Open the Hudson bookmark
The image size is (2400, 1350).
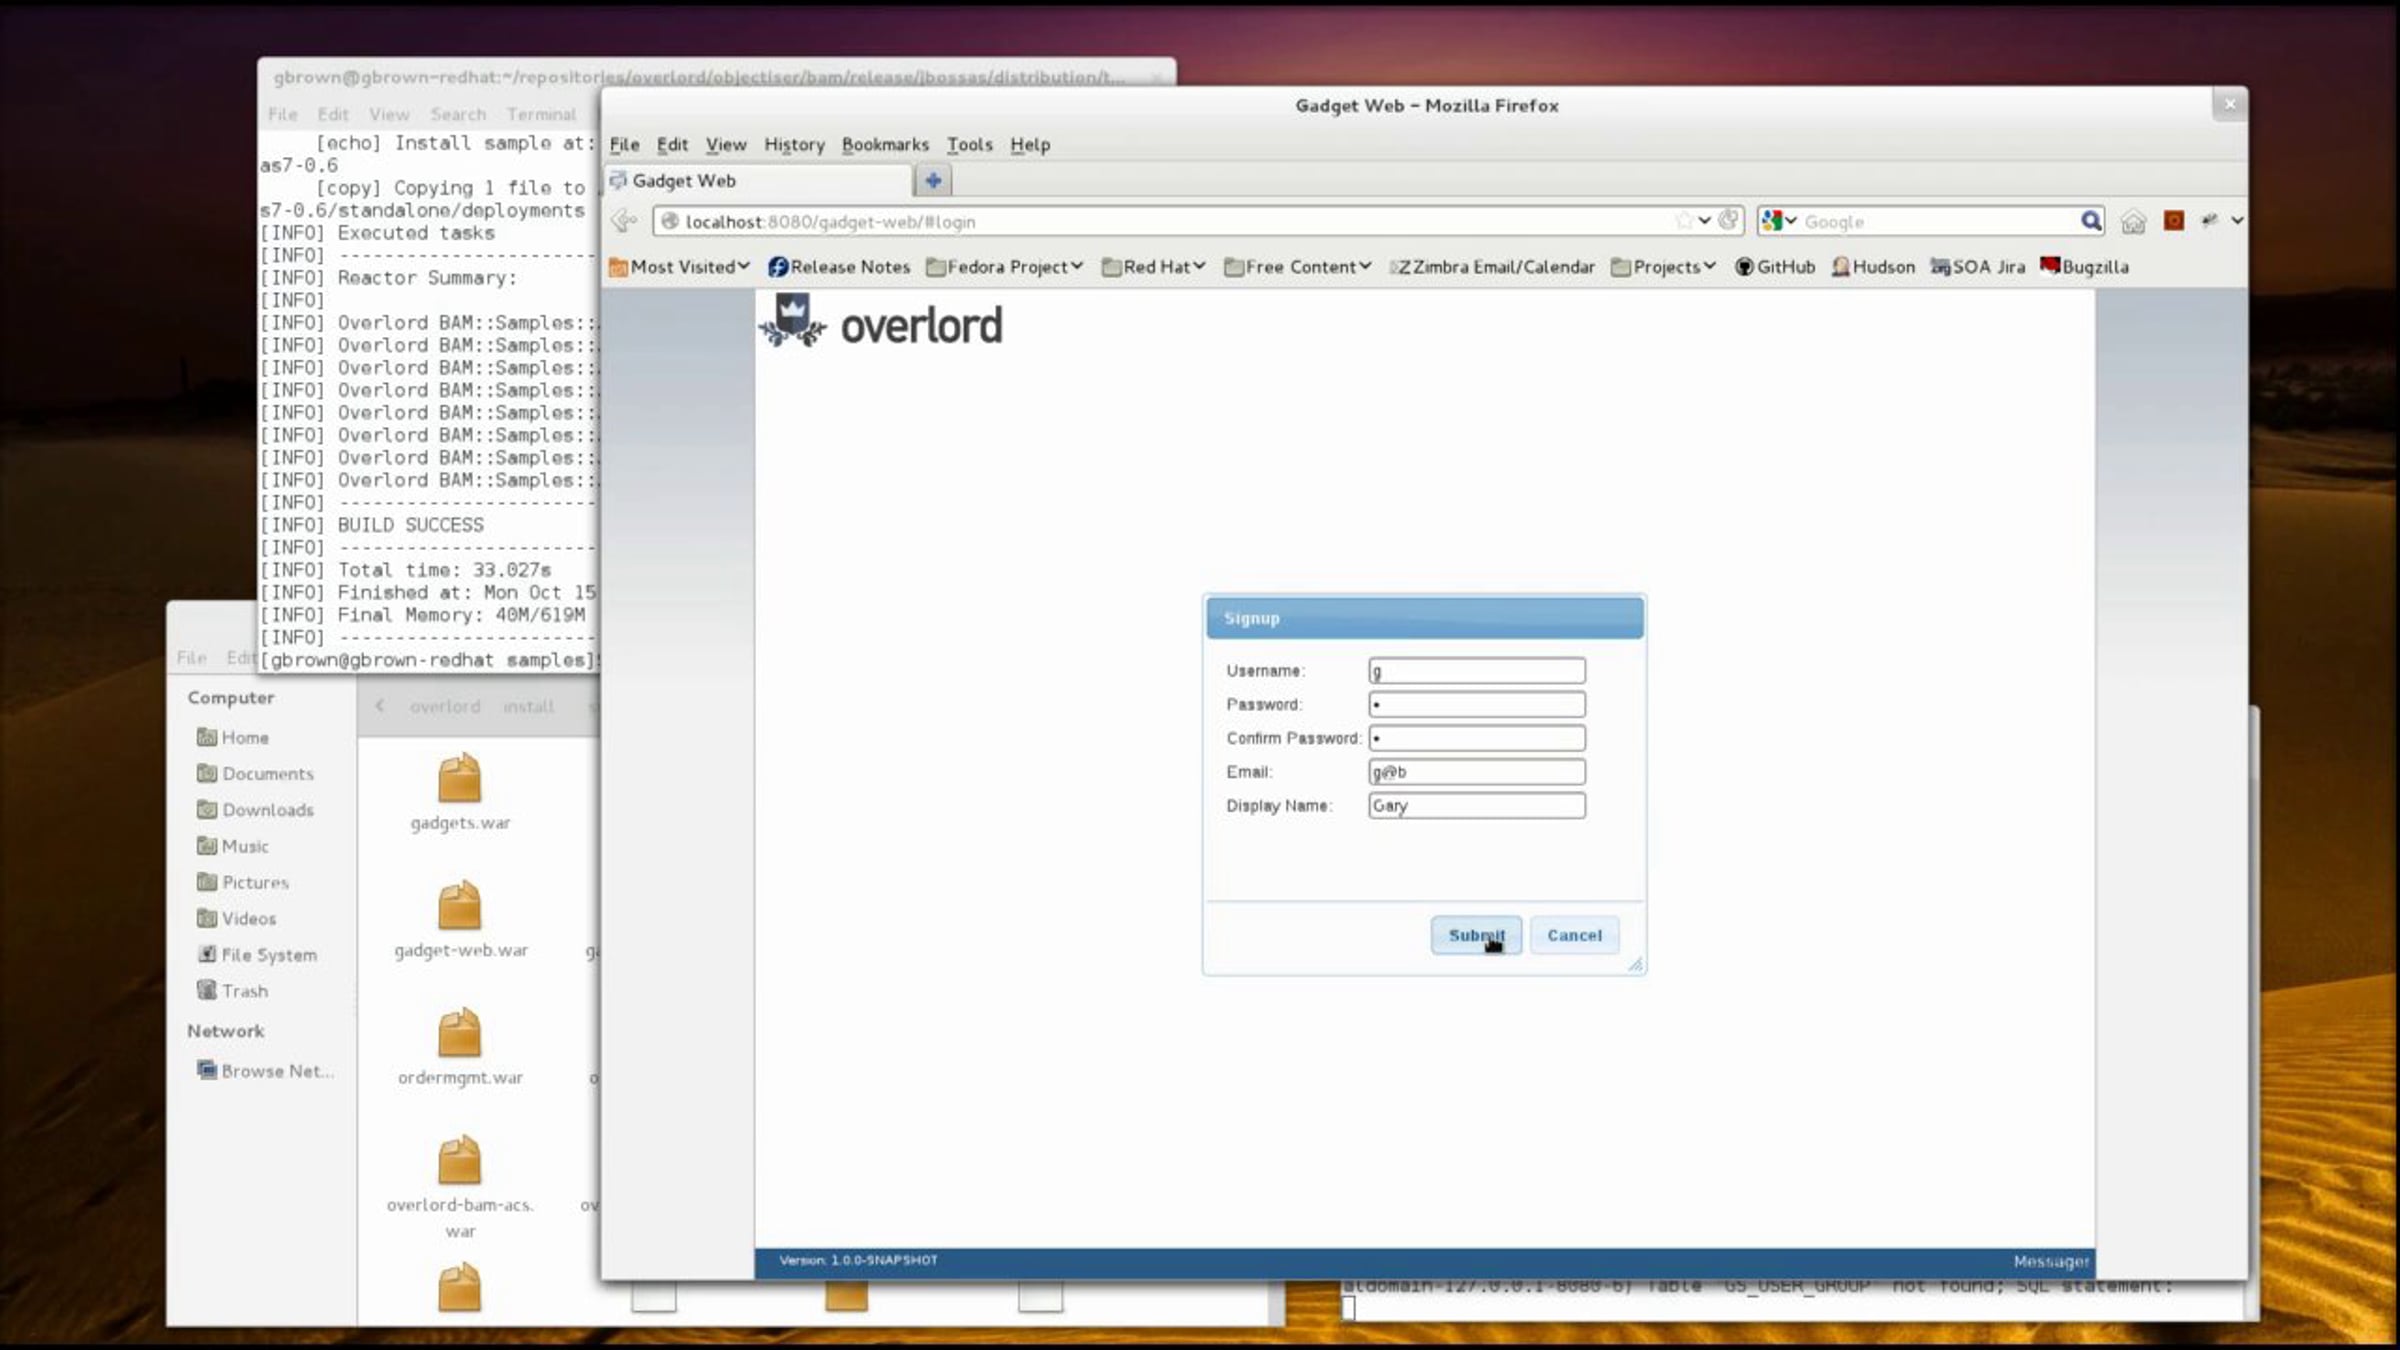tap(1873, 267)
